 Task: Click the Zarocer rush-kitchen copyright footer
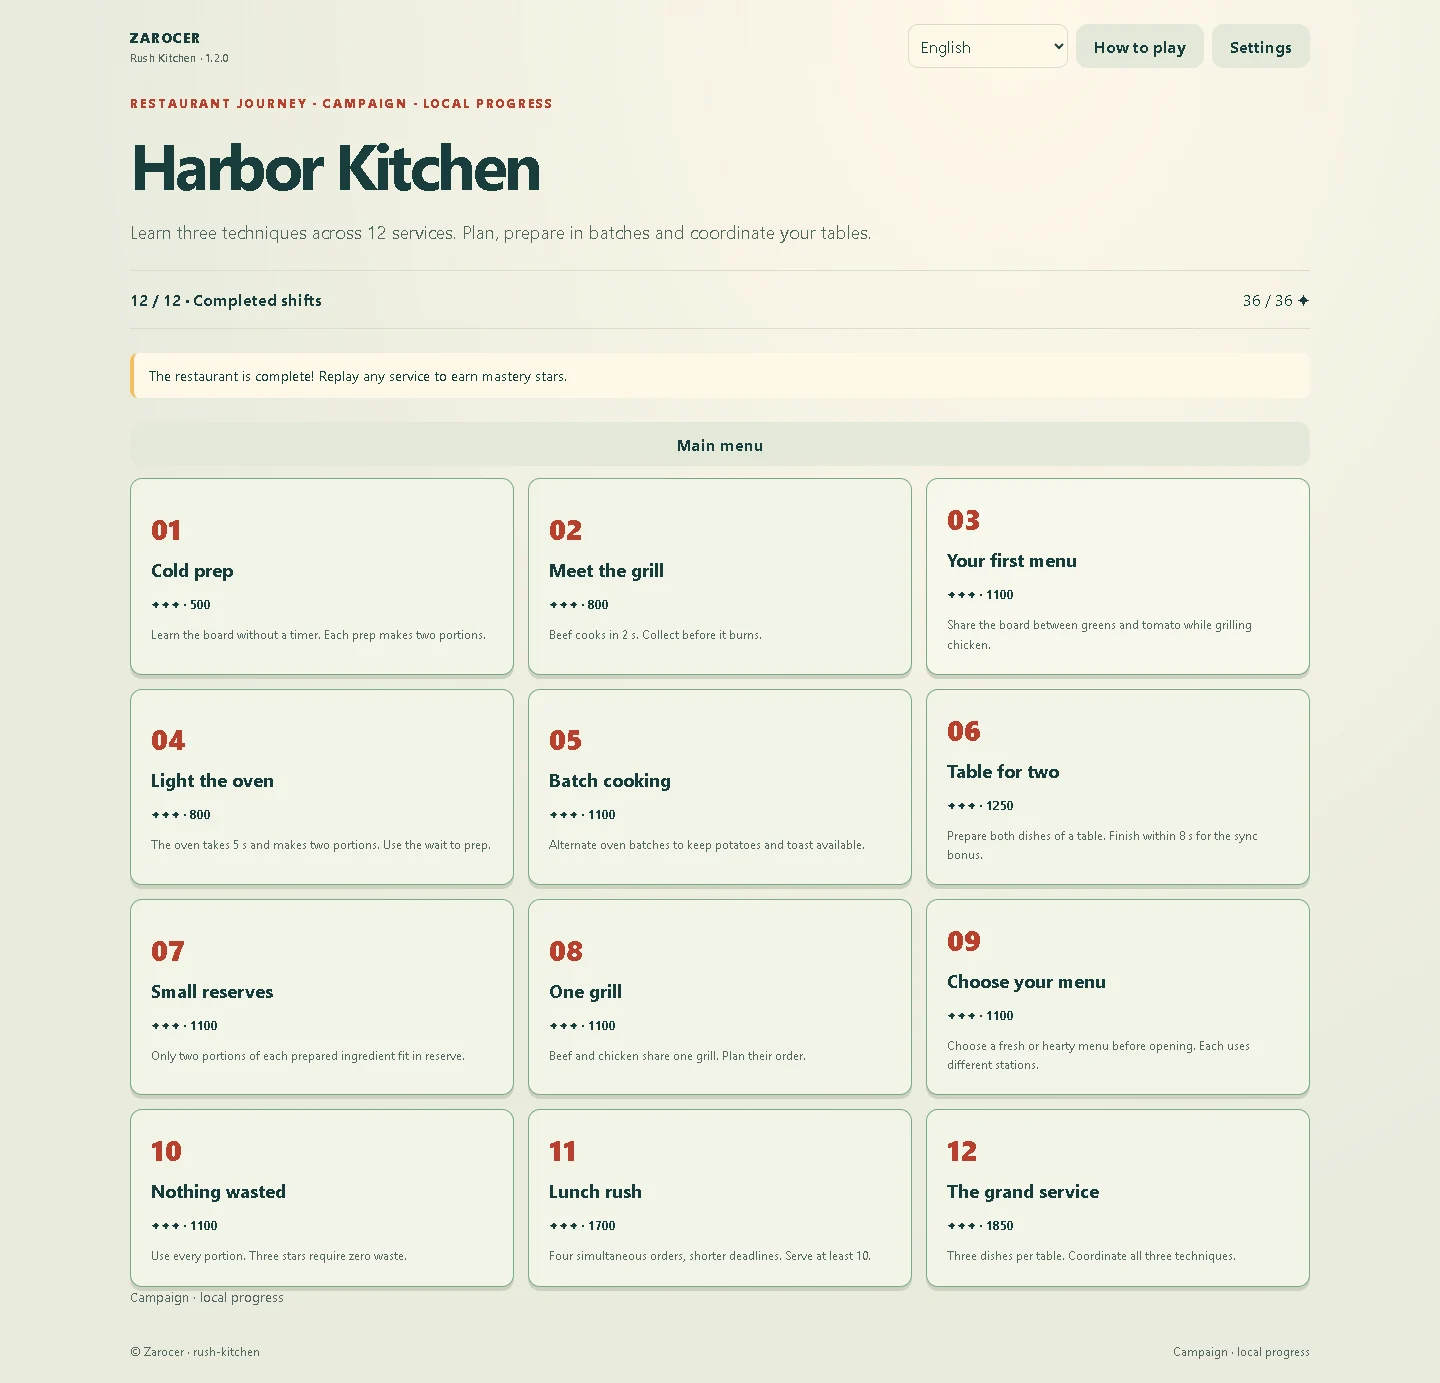click(x=195, y=1352)
